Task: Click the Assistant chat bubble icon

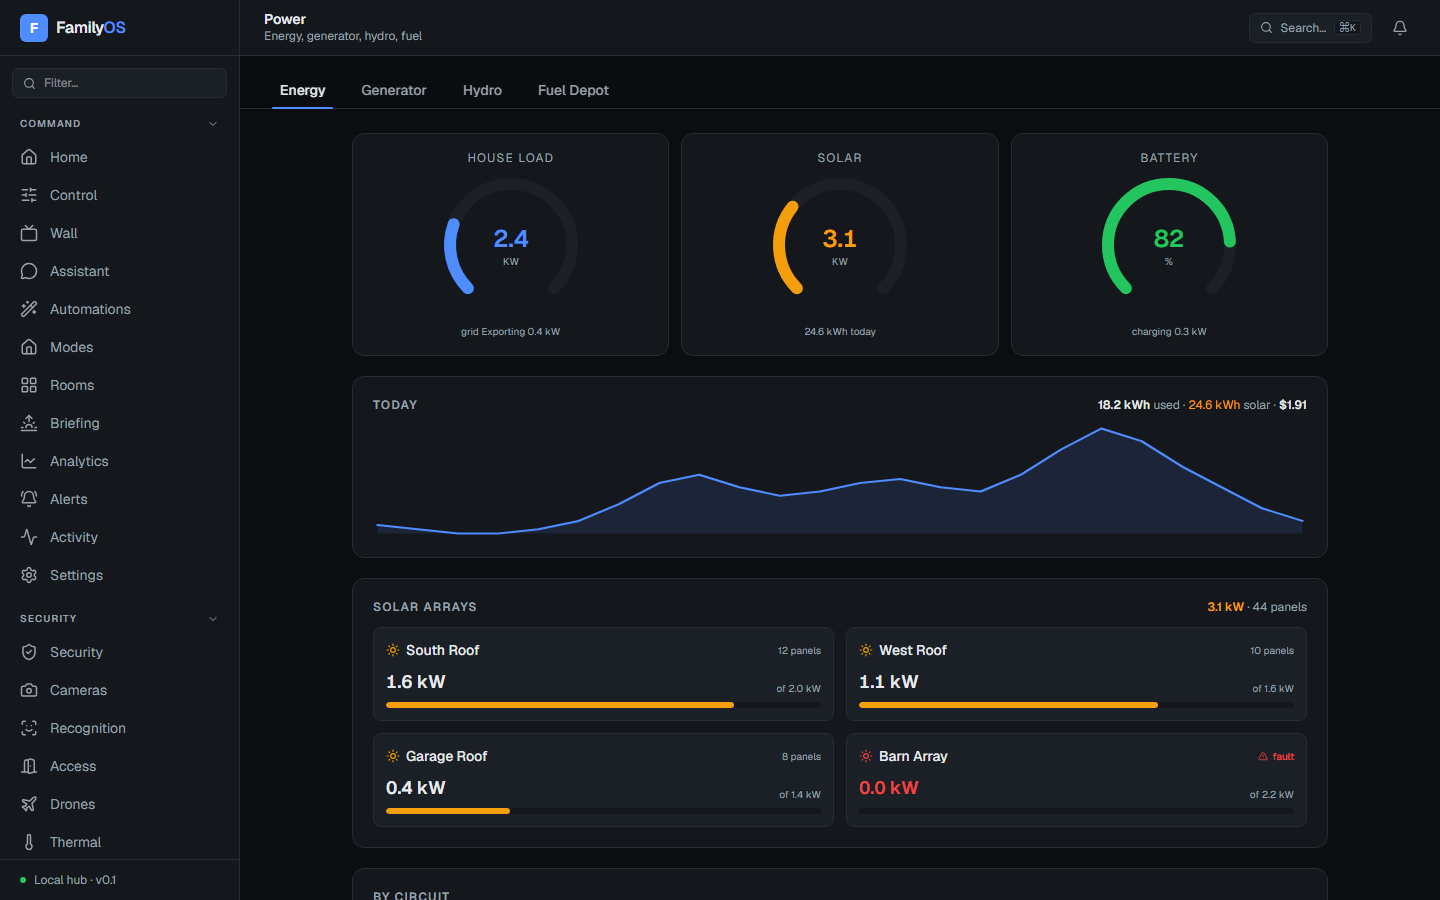Action: coord(29,271)
